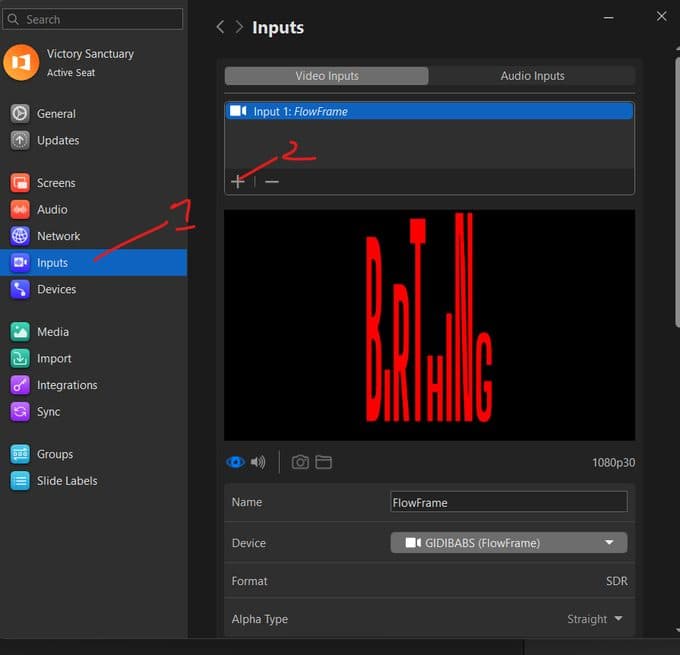Screen dimensions: 680x655
Task: Add a new video input with plus
Action: (238, 181)
